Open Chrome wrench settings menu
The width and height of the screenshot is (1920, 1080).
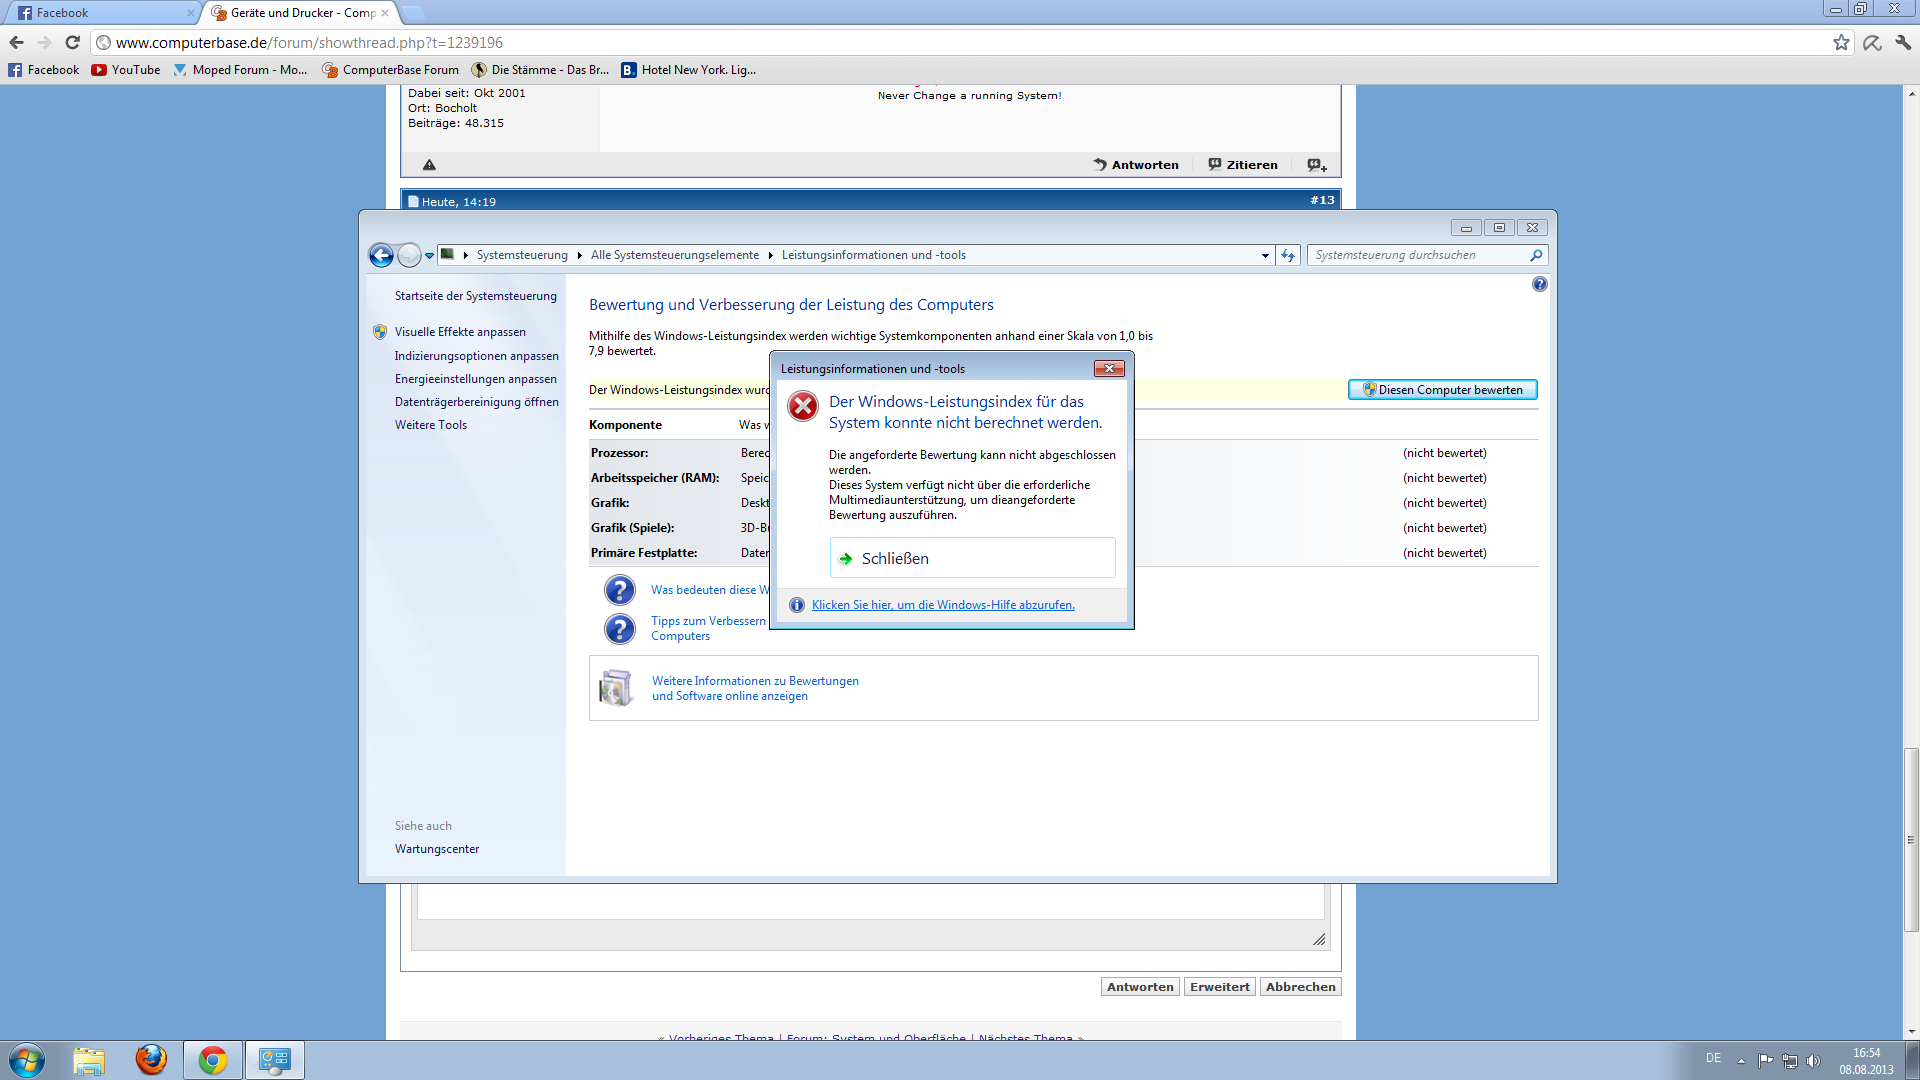(1903, 42)
